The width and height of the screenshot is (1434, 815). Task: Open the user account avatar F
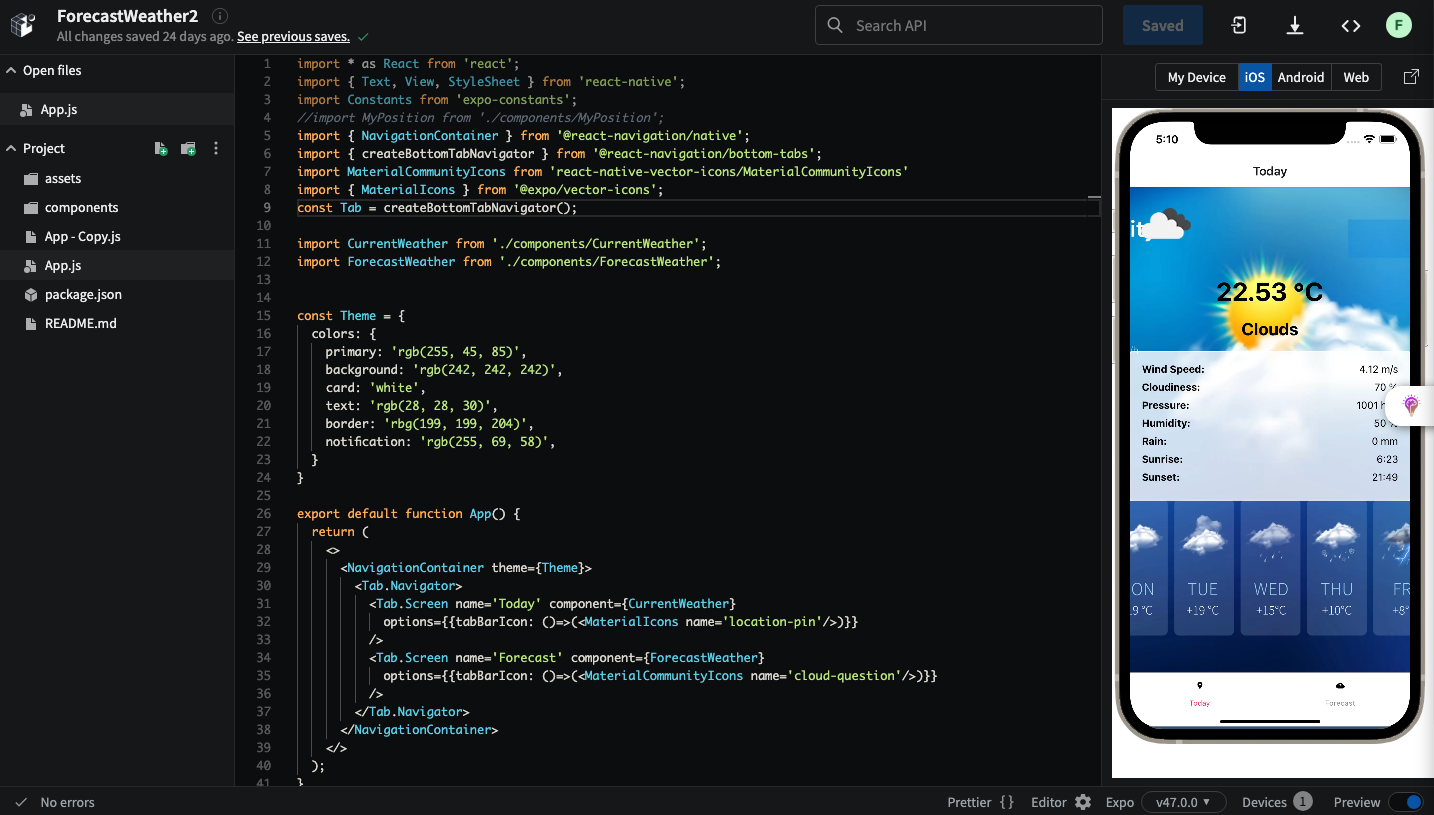tap(1398, 25)
